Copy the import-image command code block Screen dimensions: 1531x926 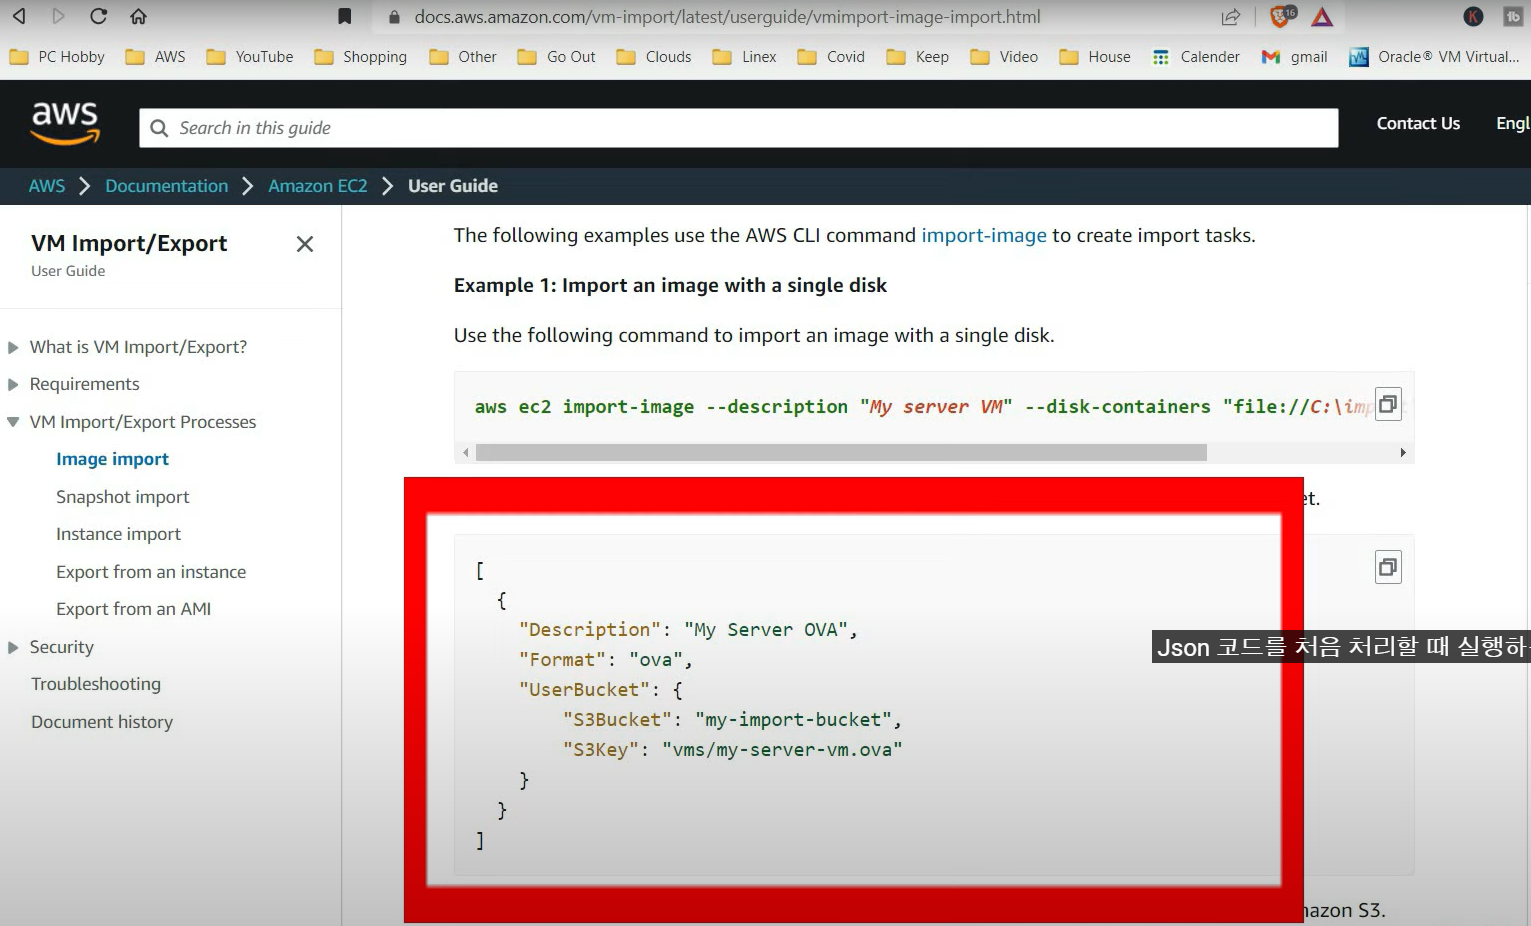[1388, 404]
